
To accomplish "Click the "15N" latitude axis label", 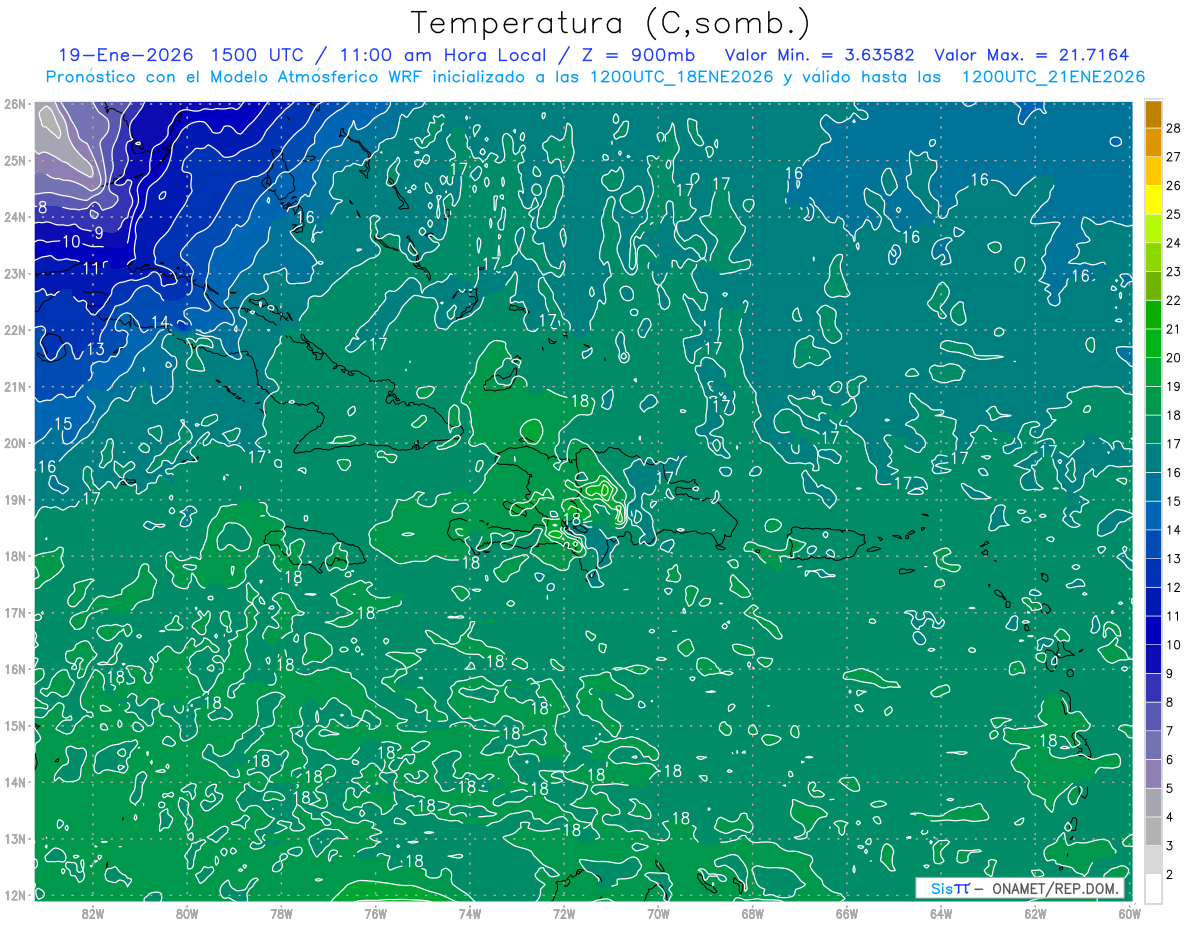I will point(14,725).
